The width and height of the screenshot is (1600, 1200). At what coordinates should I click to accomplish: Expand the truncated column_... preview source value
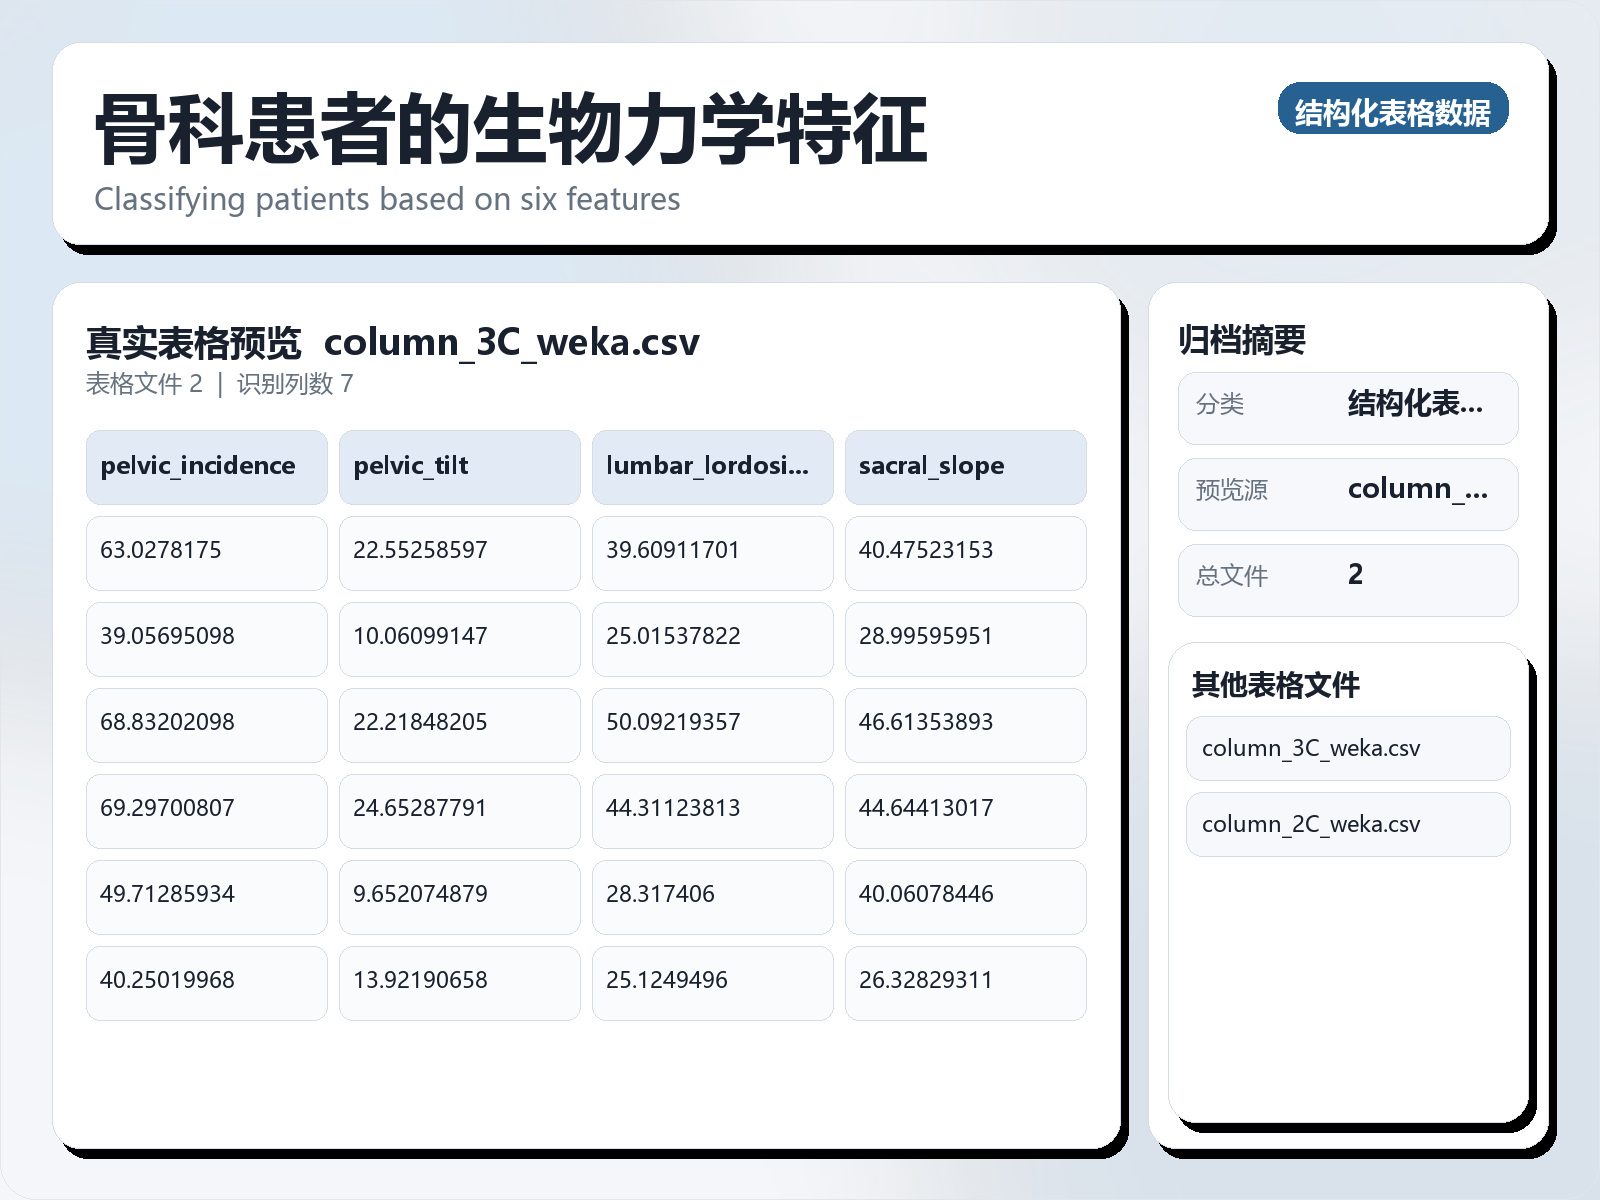[x=1419, y=491]
